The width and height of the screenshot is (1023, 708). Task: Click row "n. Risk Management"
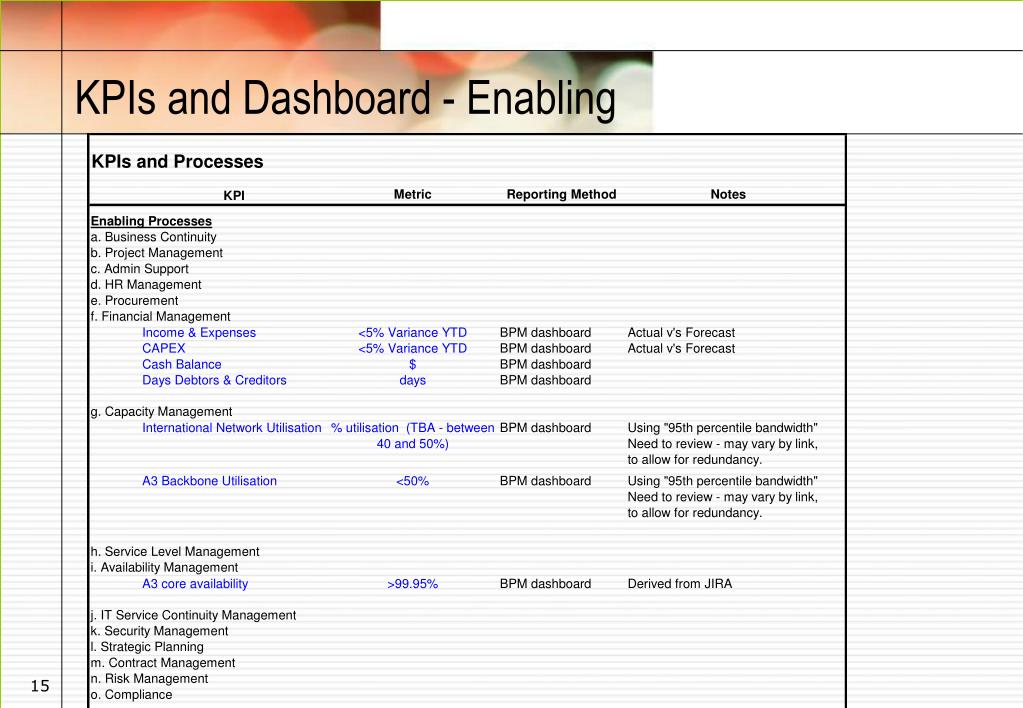tap(149, 678)
